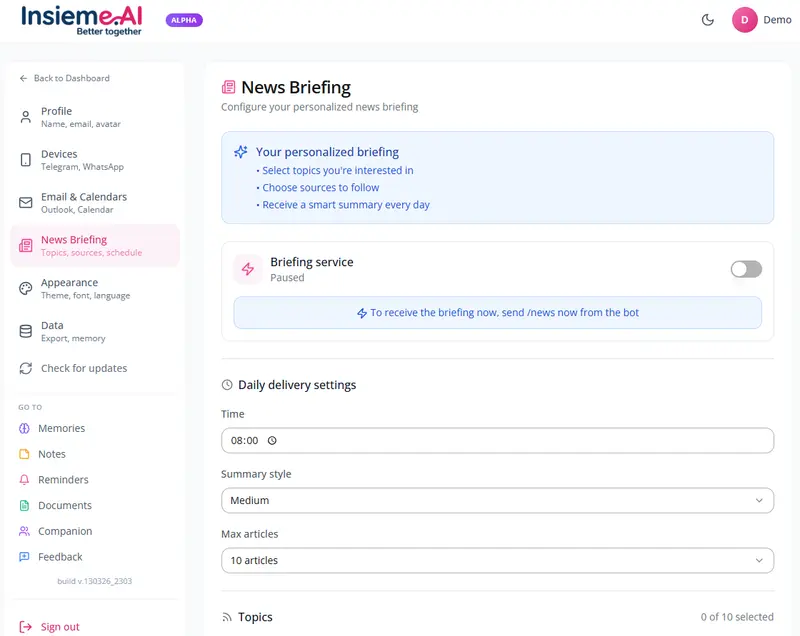Go to Appearance settings
This screenshot has height=636, width=800.
(95, 289)
